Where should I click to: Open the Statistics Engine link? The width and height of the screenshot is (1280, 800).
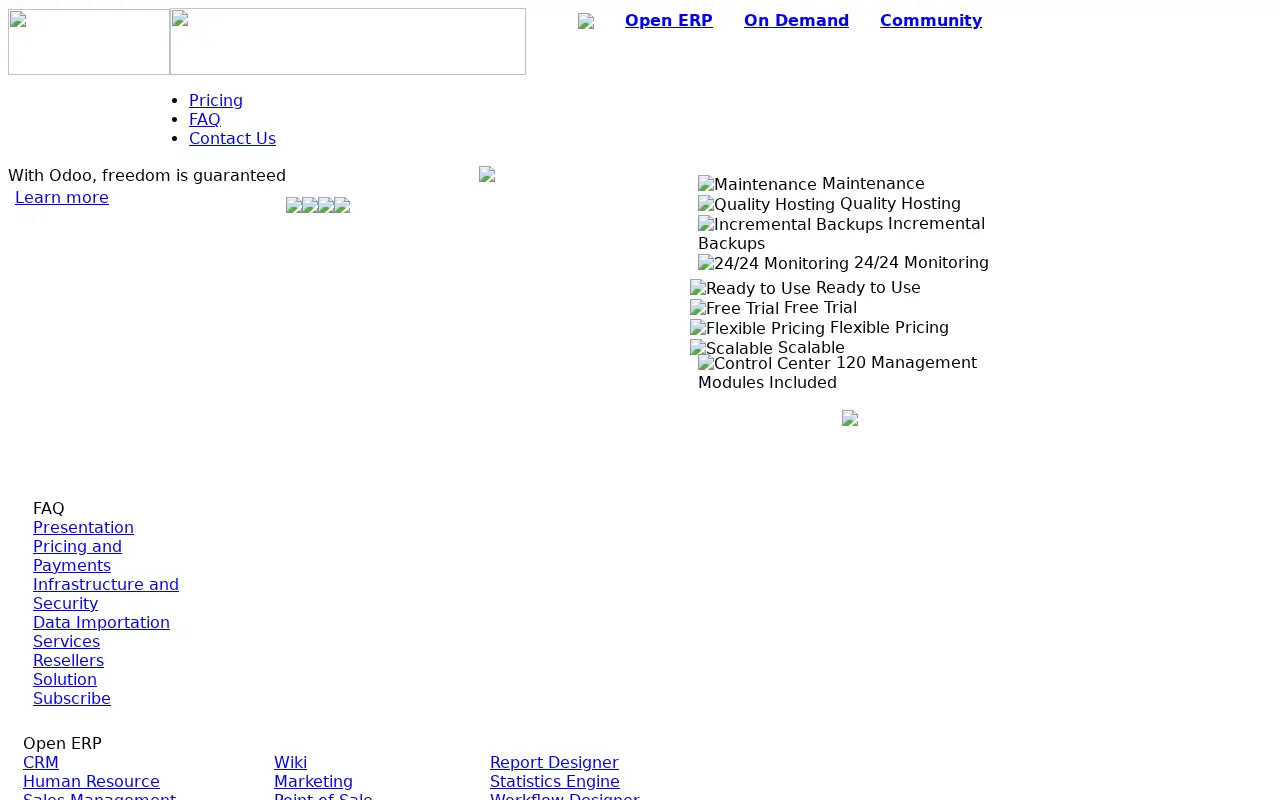[555, 781]
